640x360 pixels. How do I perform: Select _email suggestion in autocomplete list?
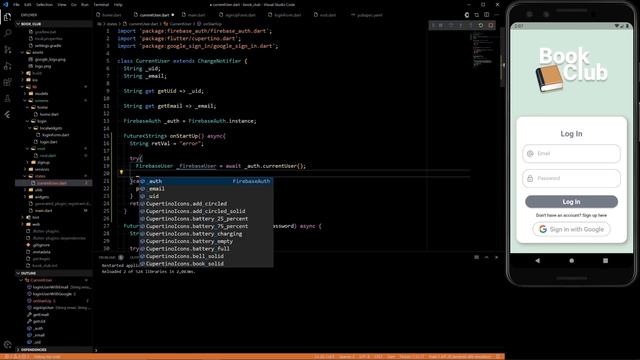pos(206,189)
